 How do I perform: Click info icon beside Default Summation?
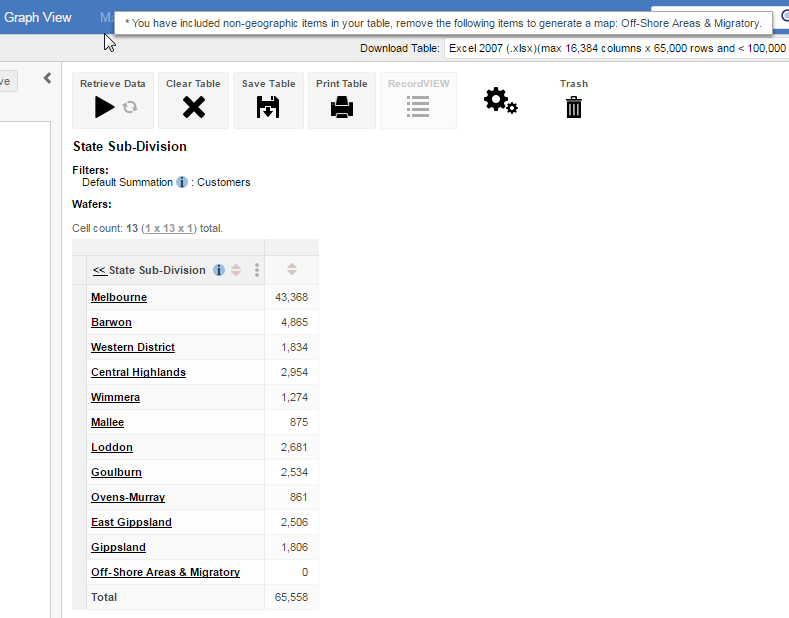coord(182,183)
